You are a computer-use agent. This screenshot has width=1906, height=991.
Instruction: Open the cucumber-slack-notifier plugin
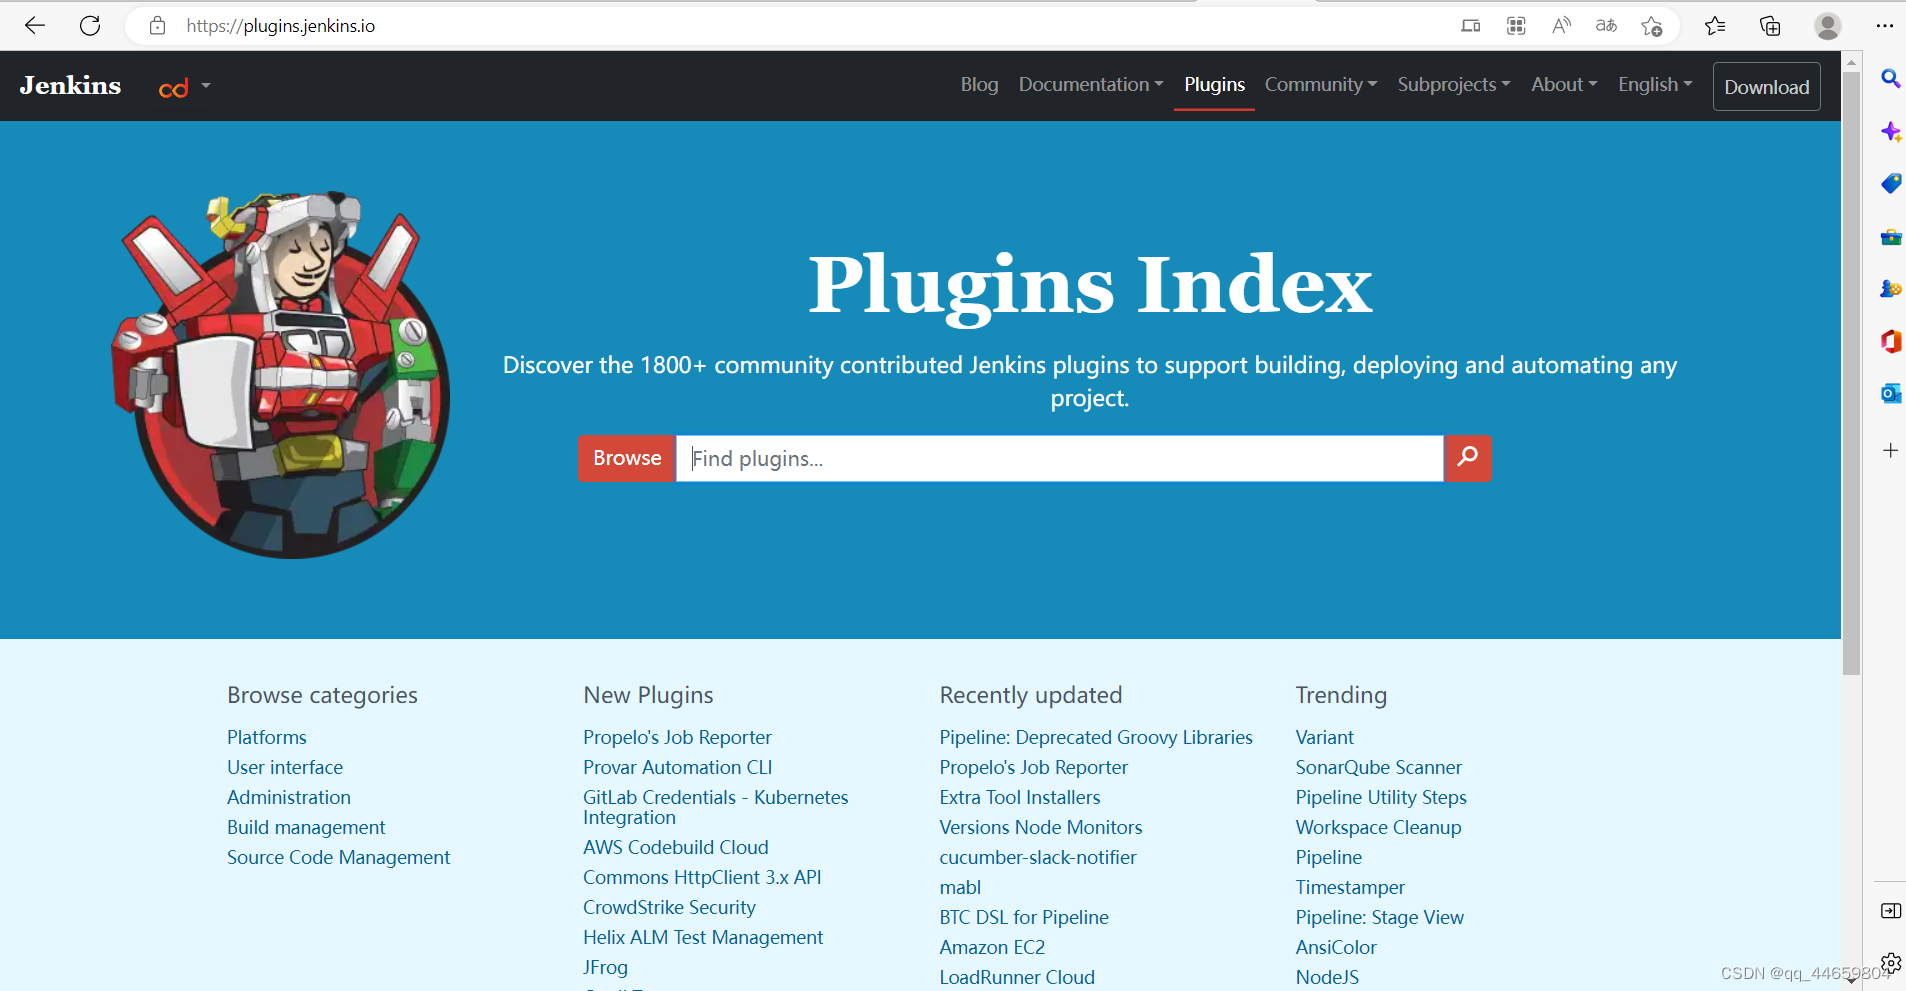1038,857
